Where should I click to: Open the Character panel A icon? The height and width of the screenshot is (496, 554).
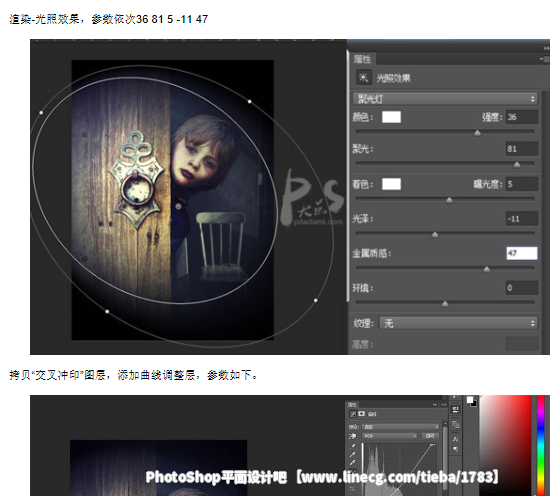(x=455, y=439)
